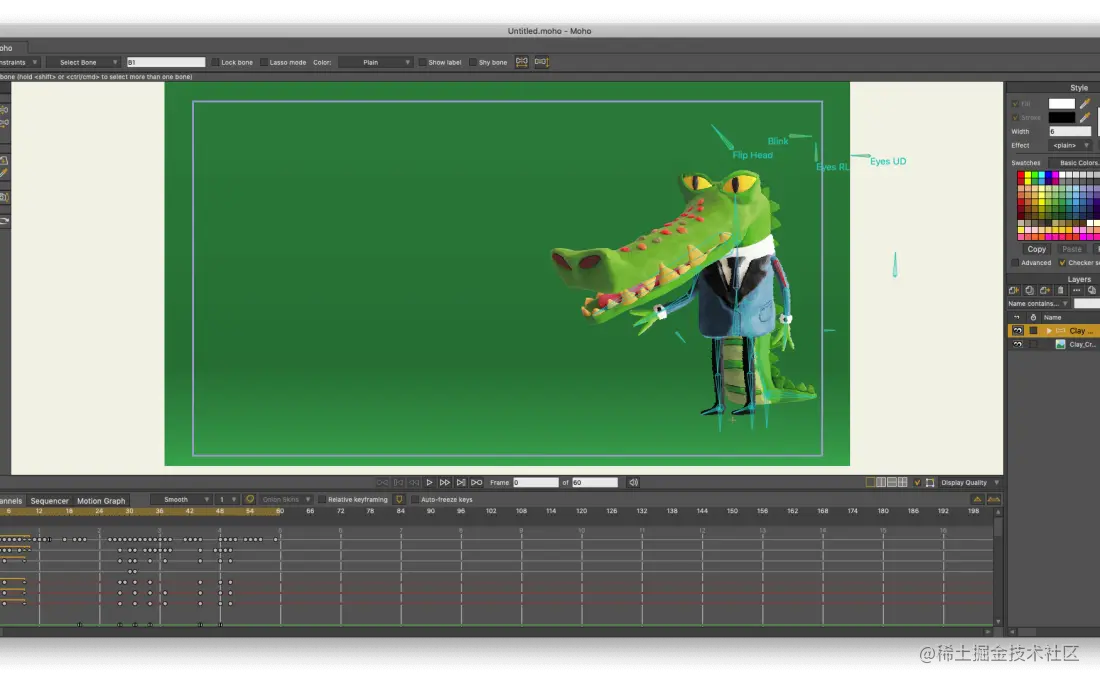Image resolution: width=1100 pixels, height=684 pixels.
Task: Enable the Lasso mode checkbox
Action: coord(264,62)
